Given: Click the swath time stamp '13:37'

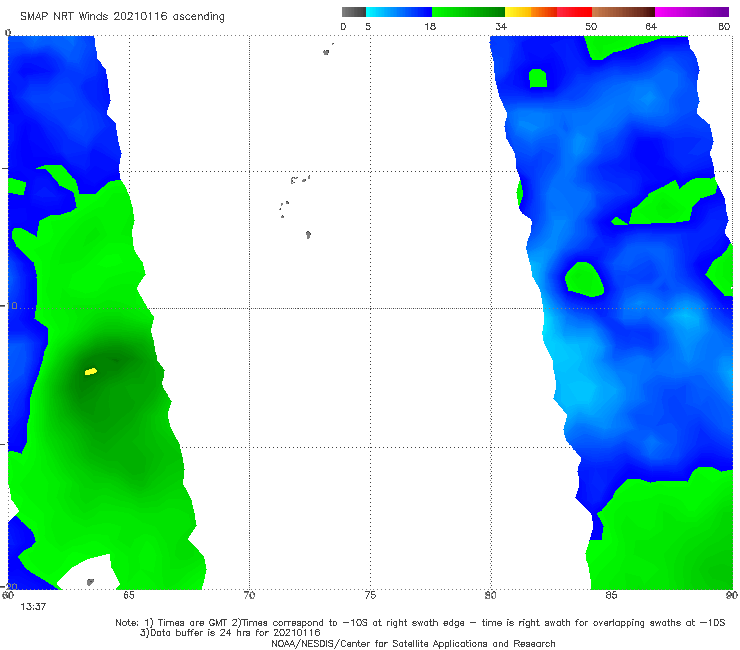Looking at the screenshot, I should click(x=33, y=607).
